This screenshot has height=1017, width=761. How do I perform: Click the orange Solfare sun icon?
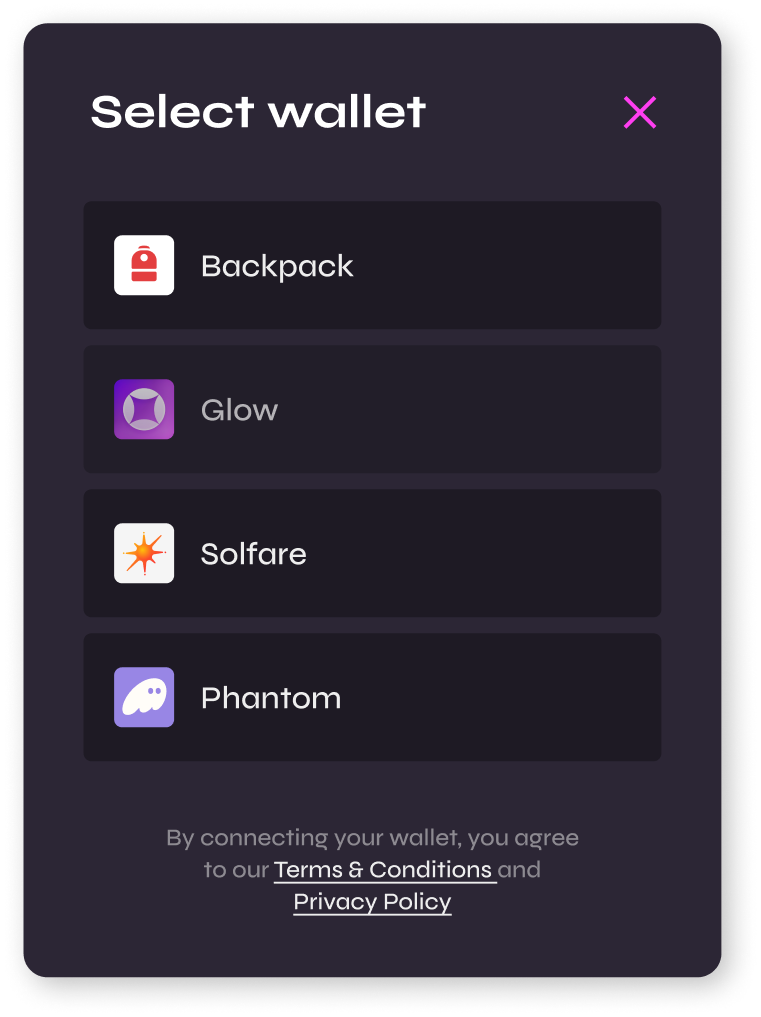tap(144, 553)
